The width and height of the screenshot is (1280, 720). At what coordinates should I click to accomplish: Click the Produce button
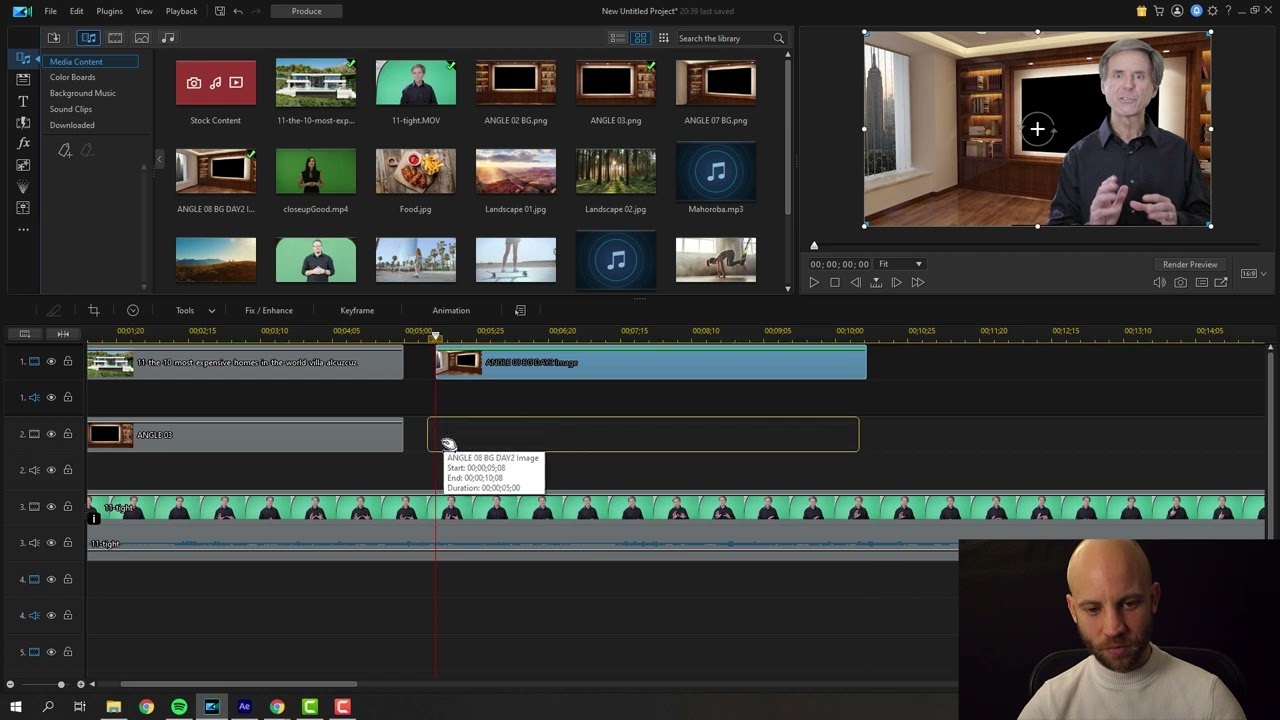(306, 11)
